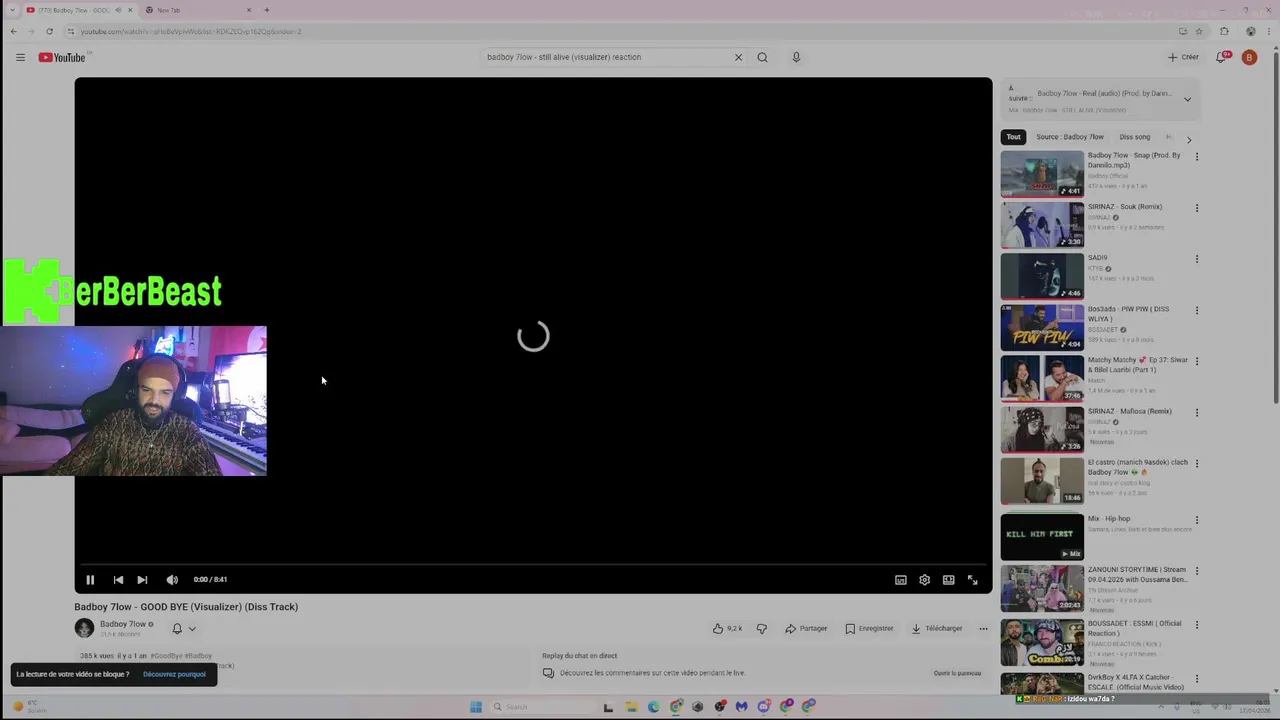Open a new browser tab with plus
This screenshot has width=1280, height=720.
266,10
